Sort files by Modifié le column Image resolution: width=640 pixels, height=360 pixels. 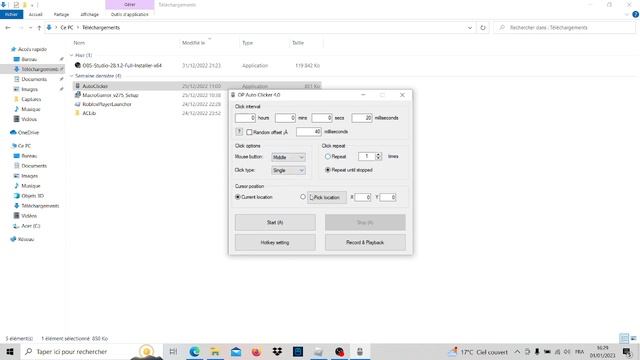pyautogui.click(x=193, y=43)
